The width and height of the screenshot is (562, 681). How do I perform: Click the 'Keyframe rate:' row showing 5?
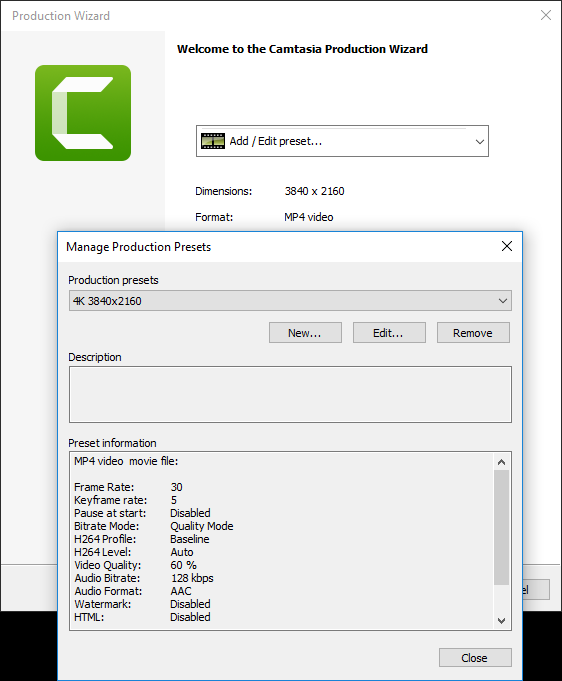[126, 500]
